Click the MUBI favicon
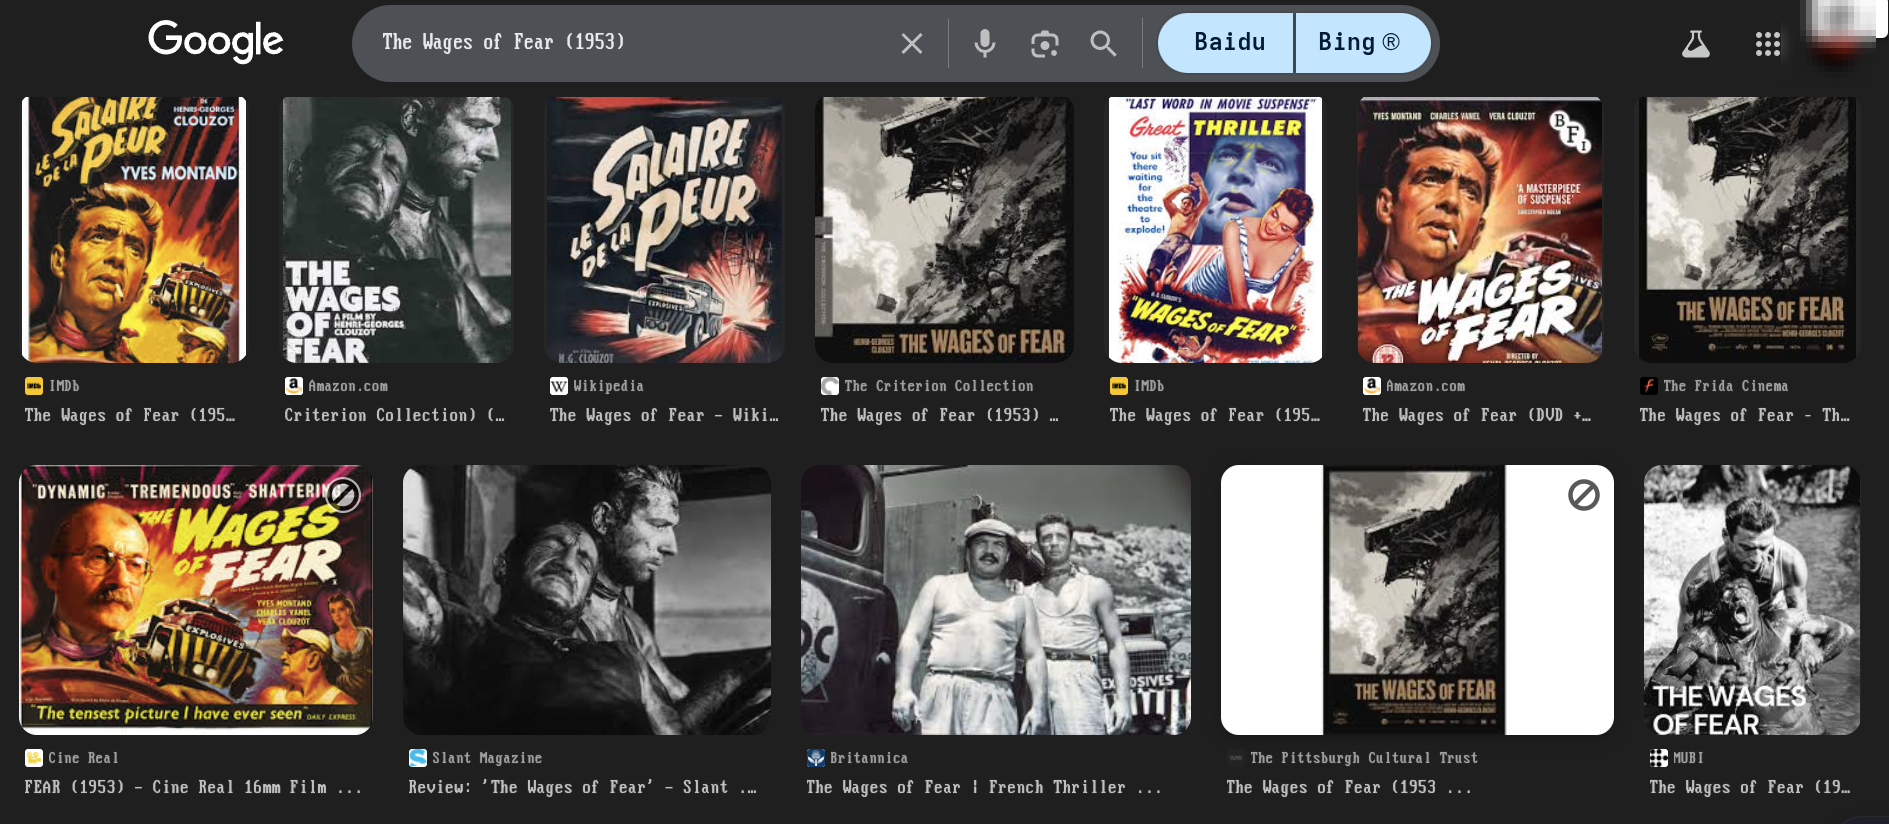The image size is (1889, 824). [1659, 758]
